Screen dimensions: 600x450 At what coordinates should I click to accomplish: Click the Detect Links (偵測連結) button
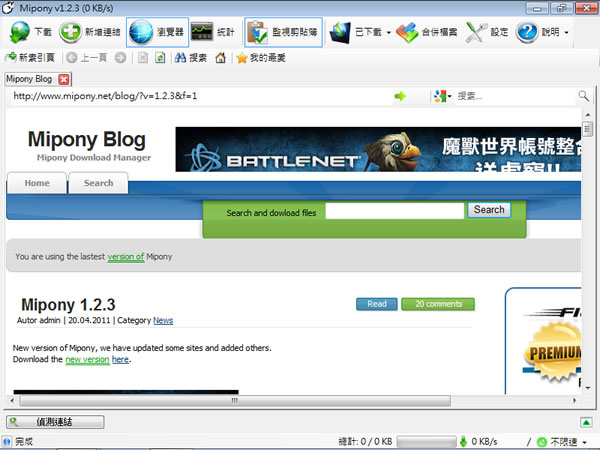pos(55,422)
